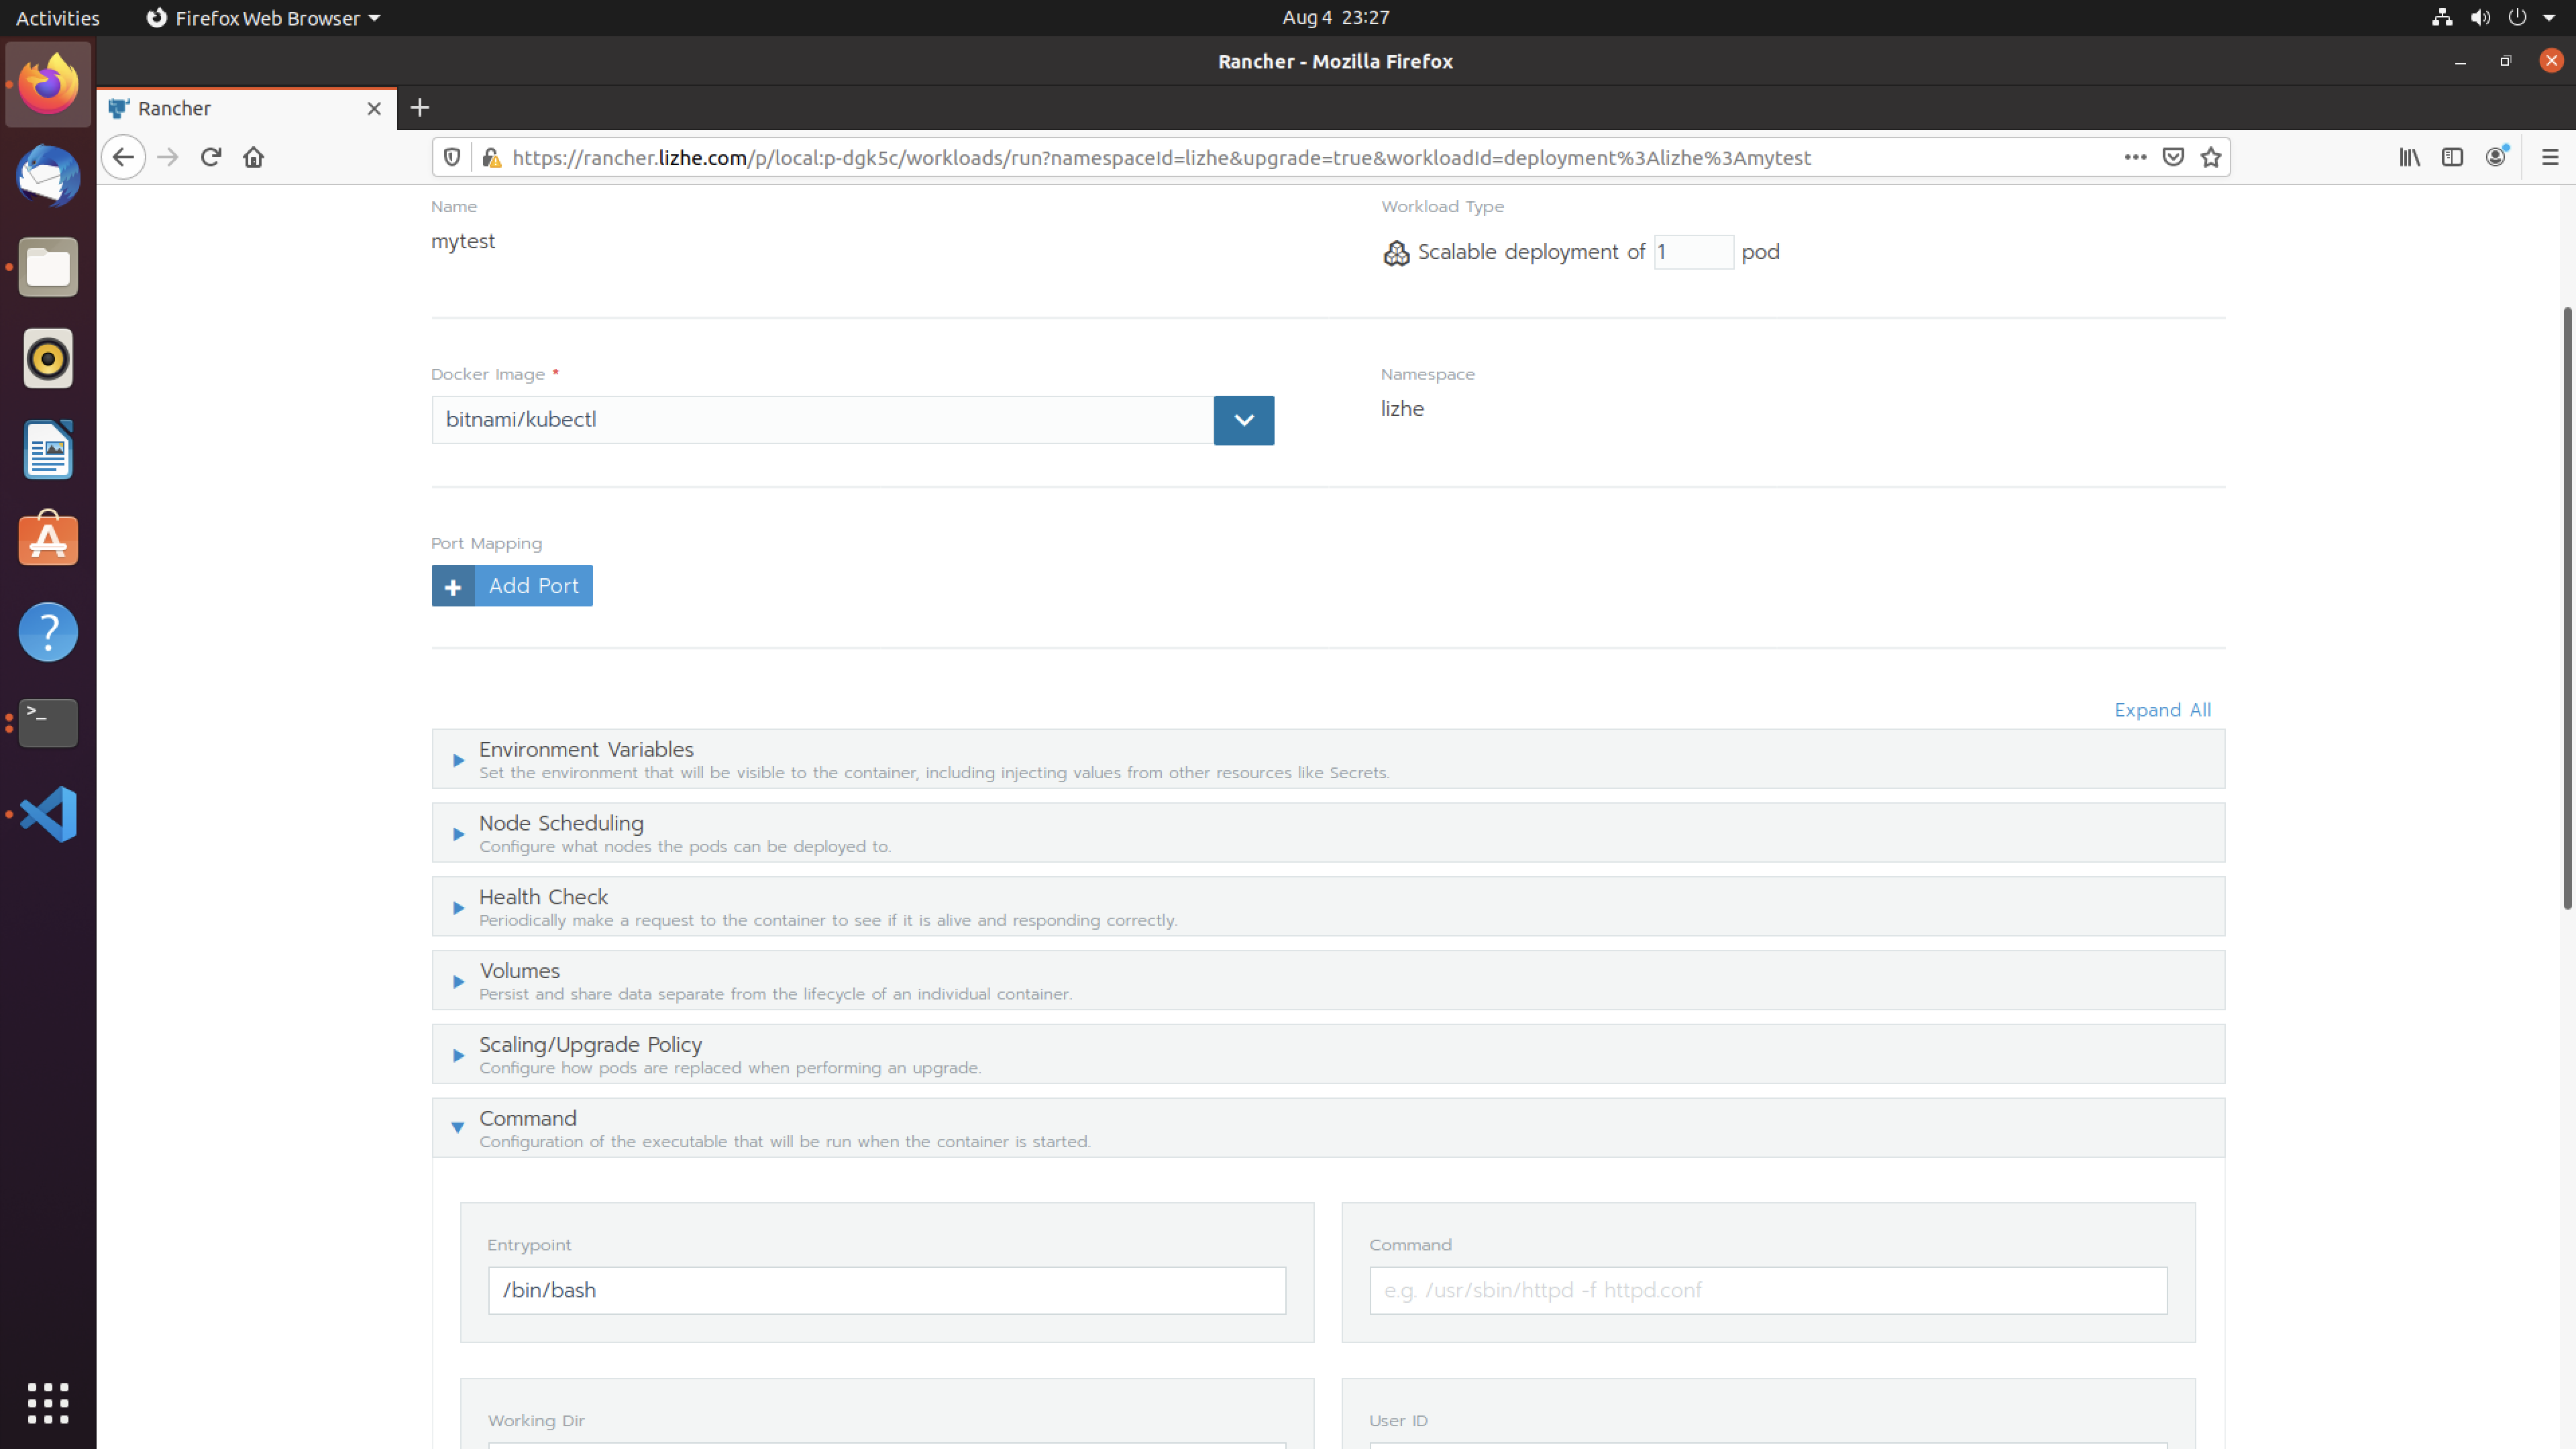Expand Environment Variables section
Image resolution: width=2576 pixels, height=1449 pixels.
pyautogui.click(x=1328, y=759)
